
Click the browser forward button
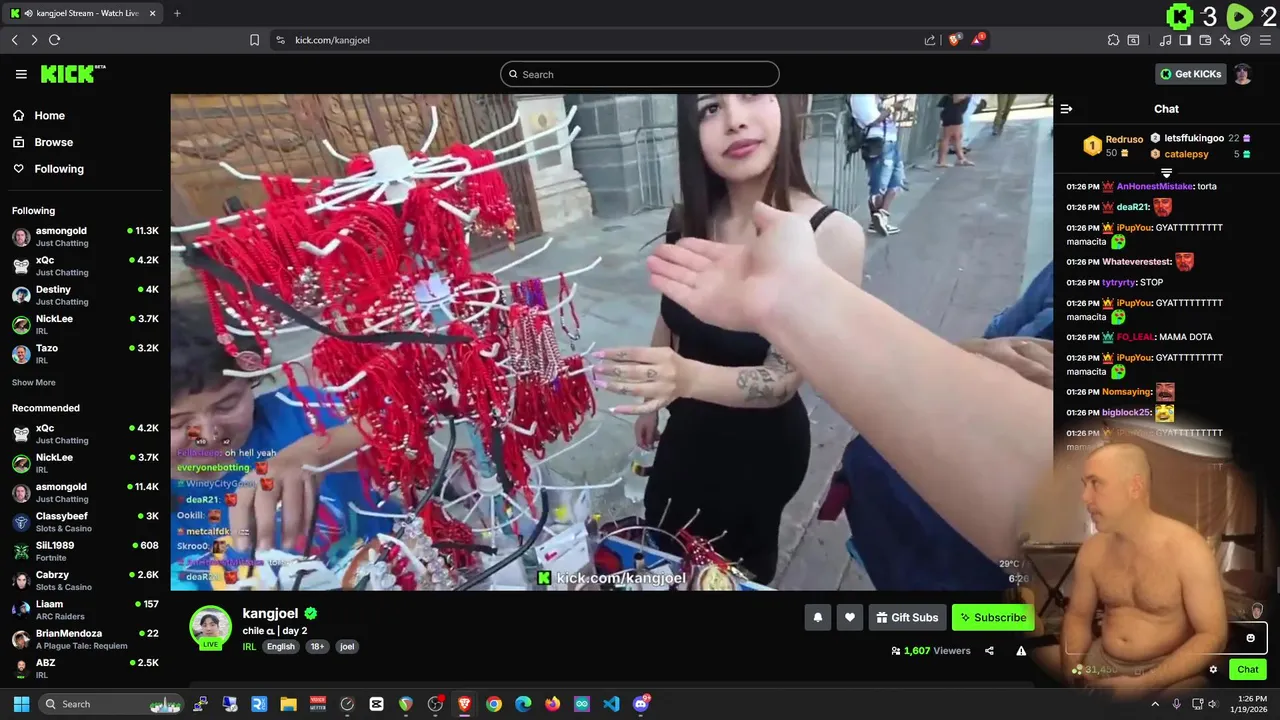(x=34, y=40)
